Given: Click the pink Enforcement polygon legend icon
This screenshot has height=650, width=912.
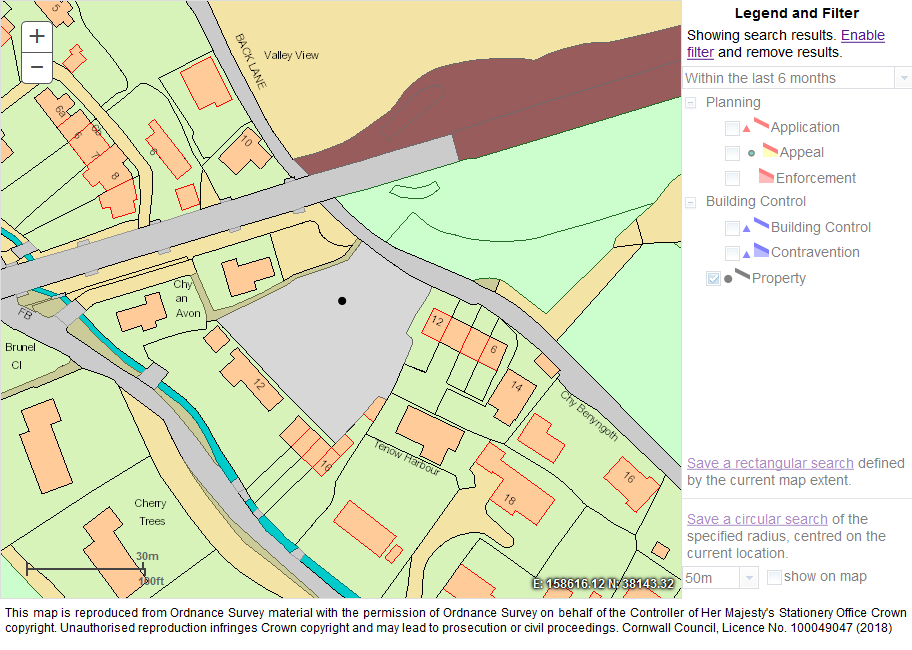Looking at the screenshot, I should click(766, 177).
